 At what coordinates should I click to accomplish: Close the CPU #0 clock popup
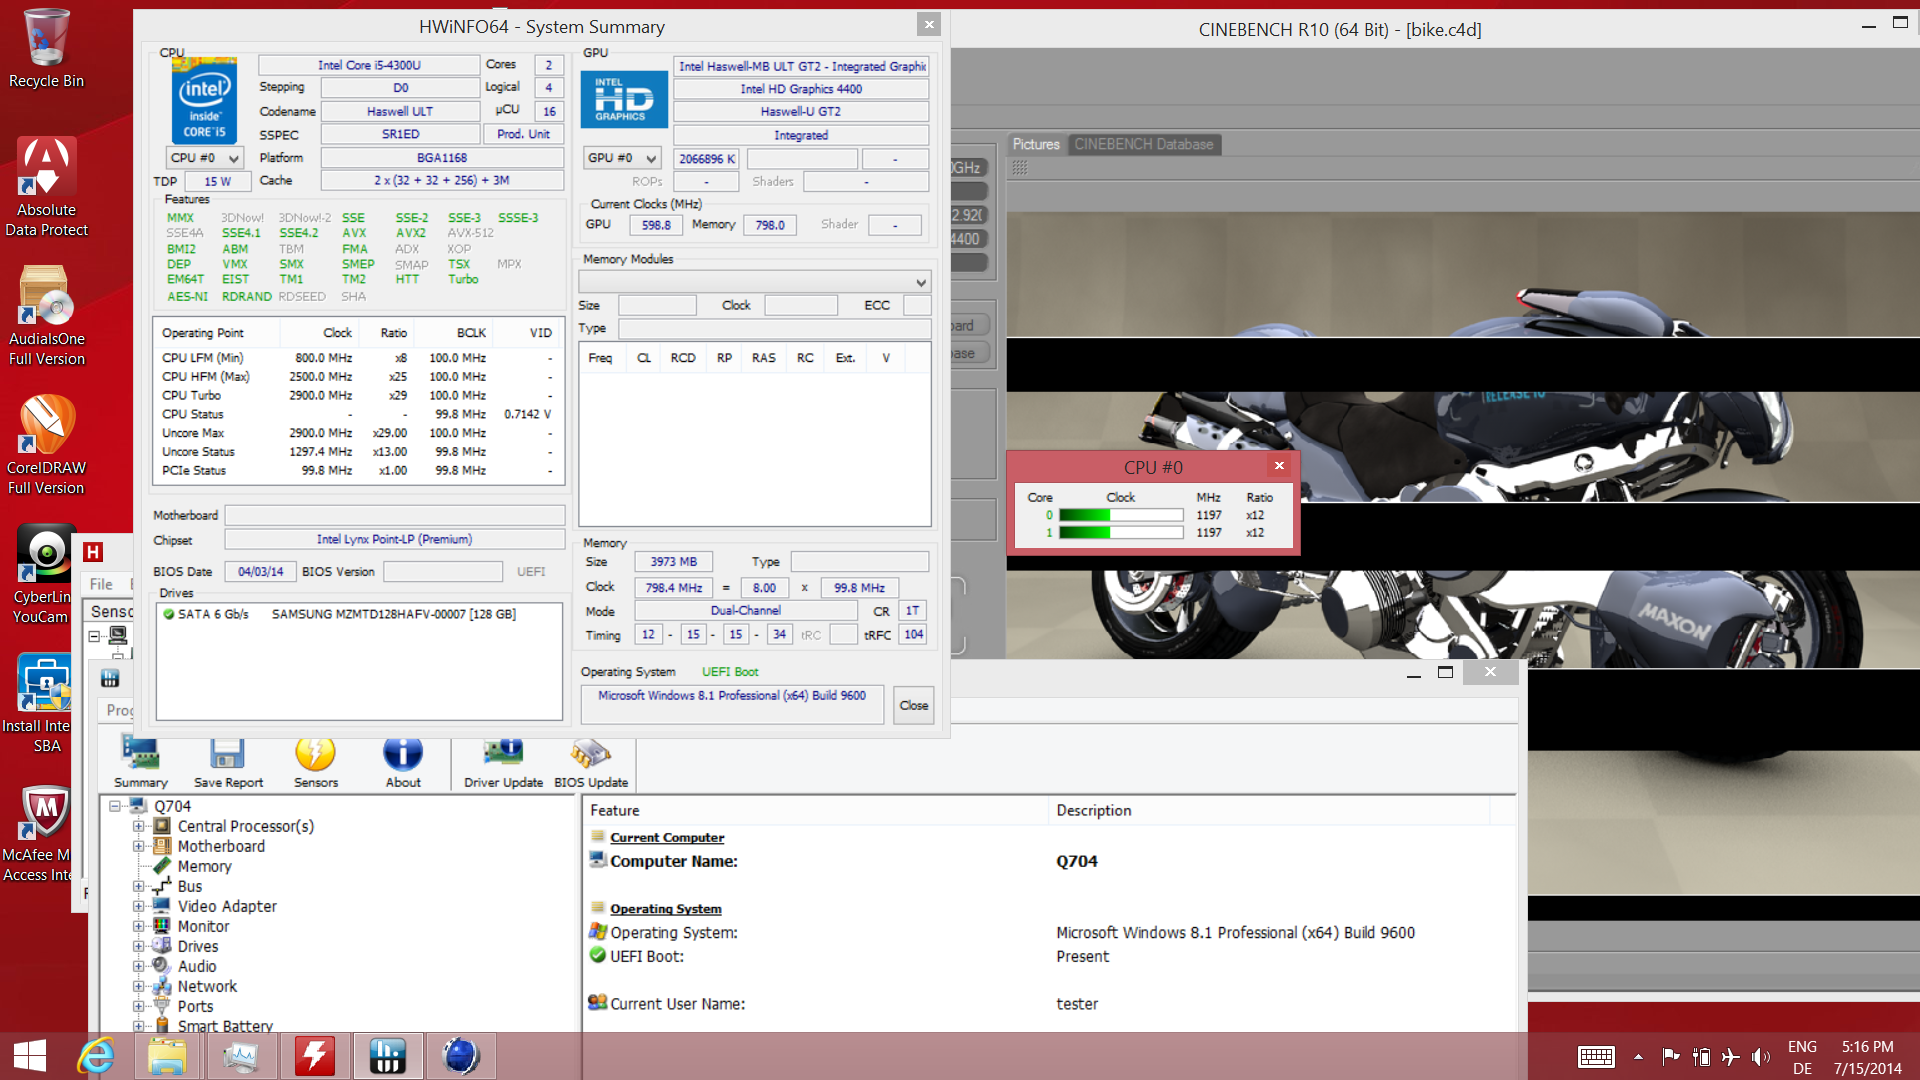(1279, 466)
